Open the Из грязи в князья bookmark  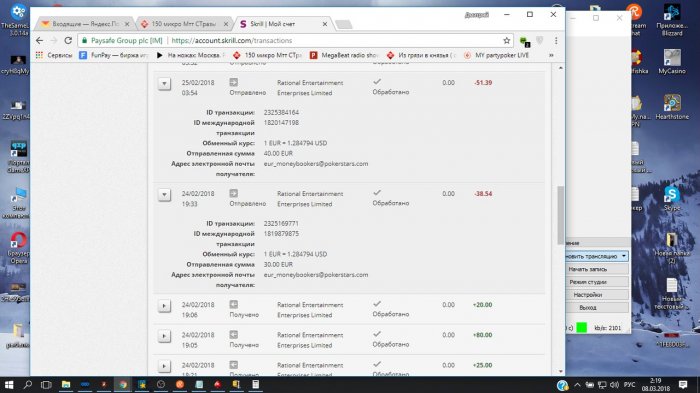(421, 55)
